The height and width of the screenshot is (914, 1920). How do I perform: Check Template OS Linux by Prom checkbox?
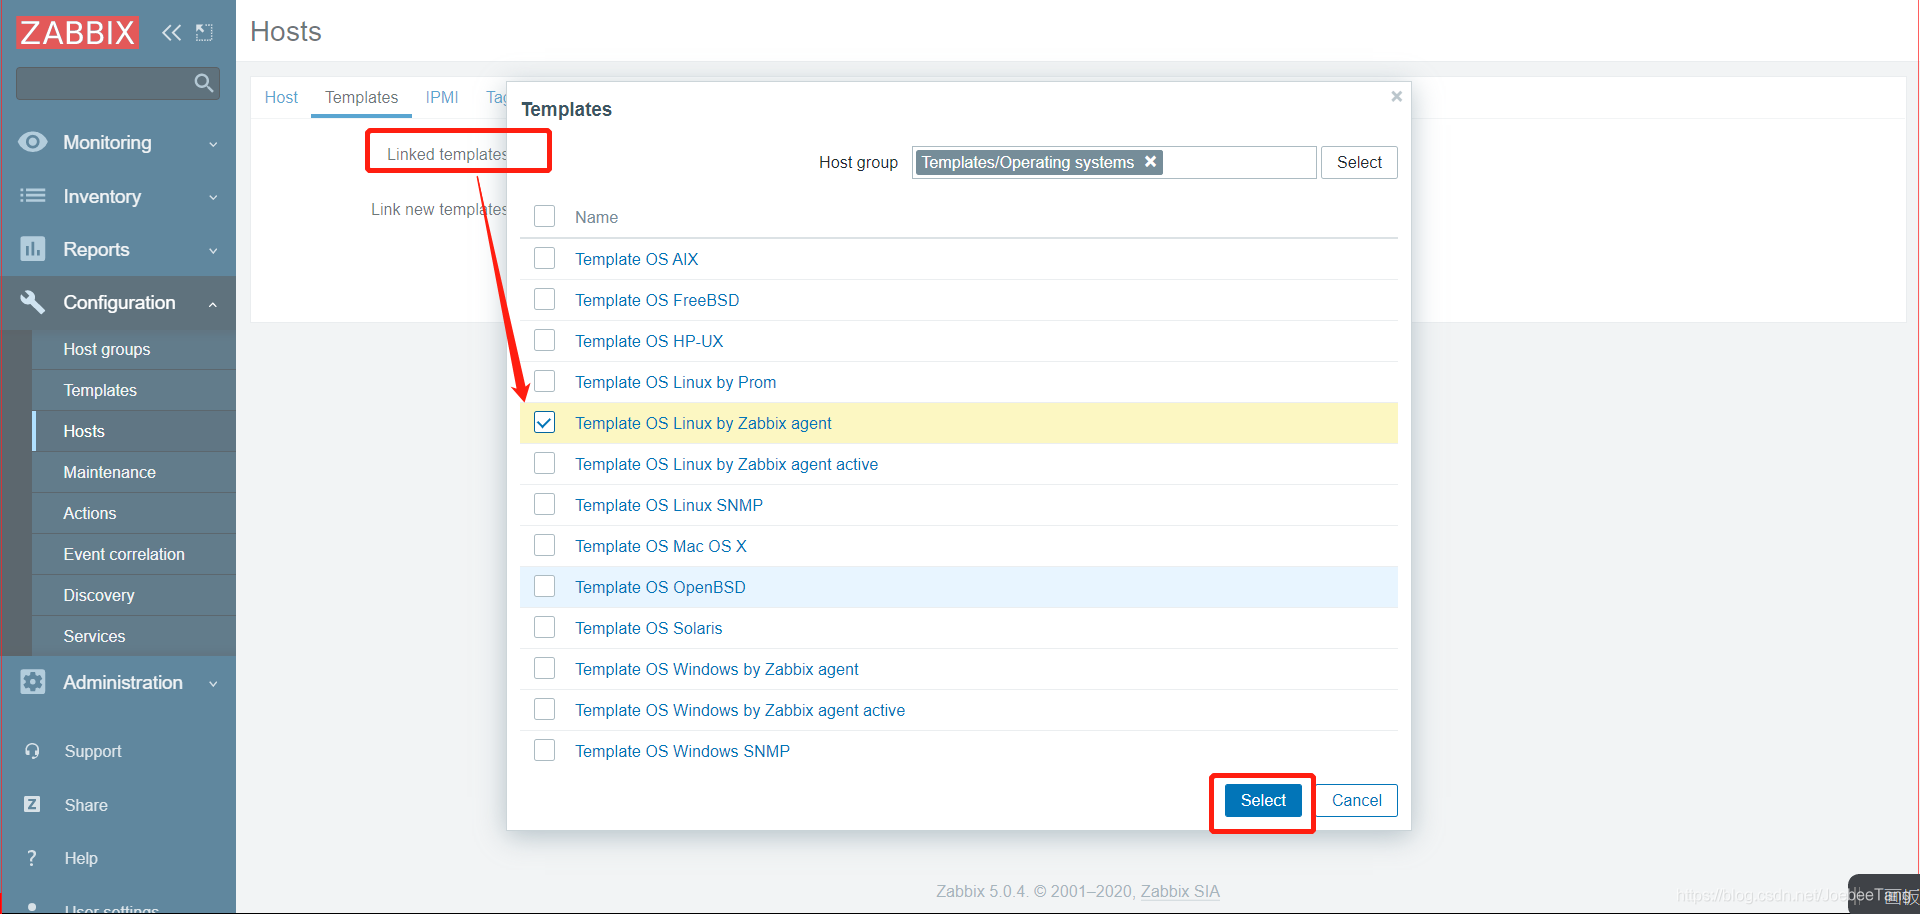[544, 381]
